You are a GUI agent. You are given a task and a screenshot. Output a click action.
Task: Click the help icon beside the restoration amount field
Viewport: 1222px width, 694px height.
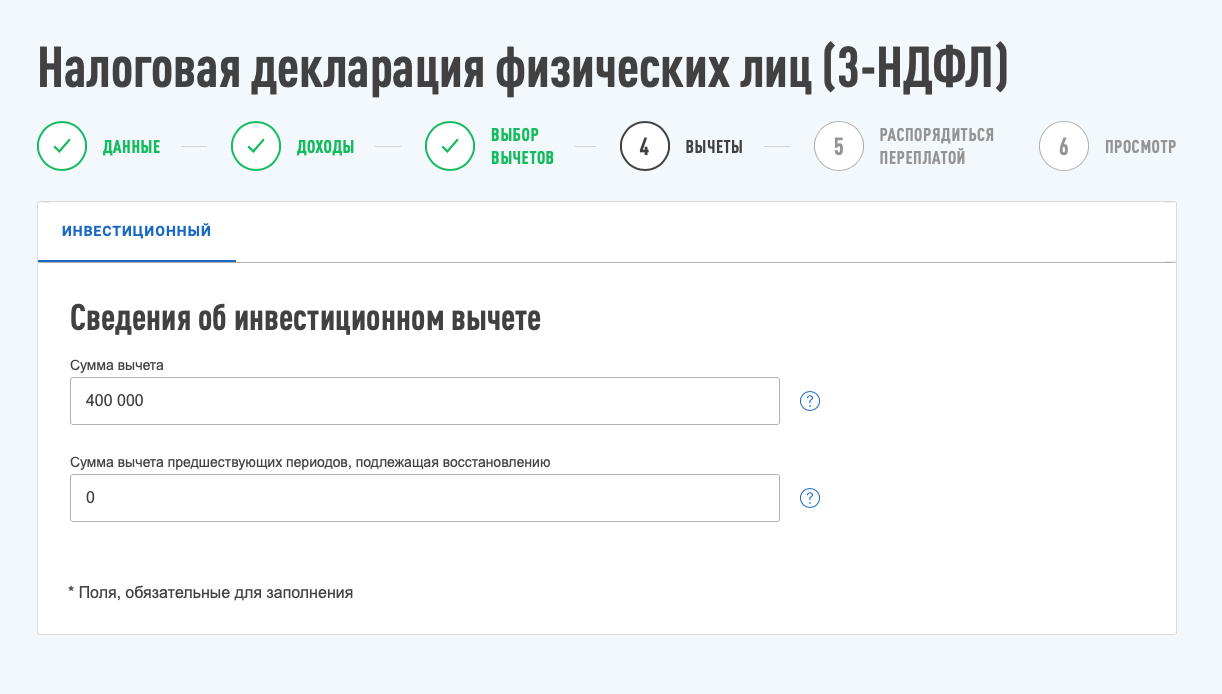(810, 498)
